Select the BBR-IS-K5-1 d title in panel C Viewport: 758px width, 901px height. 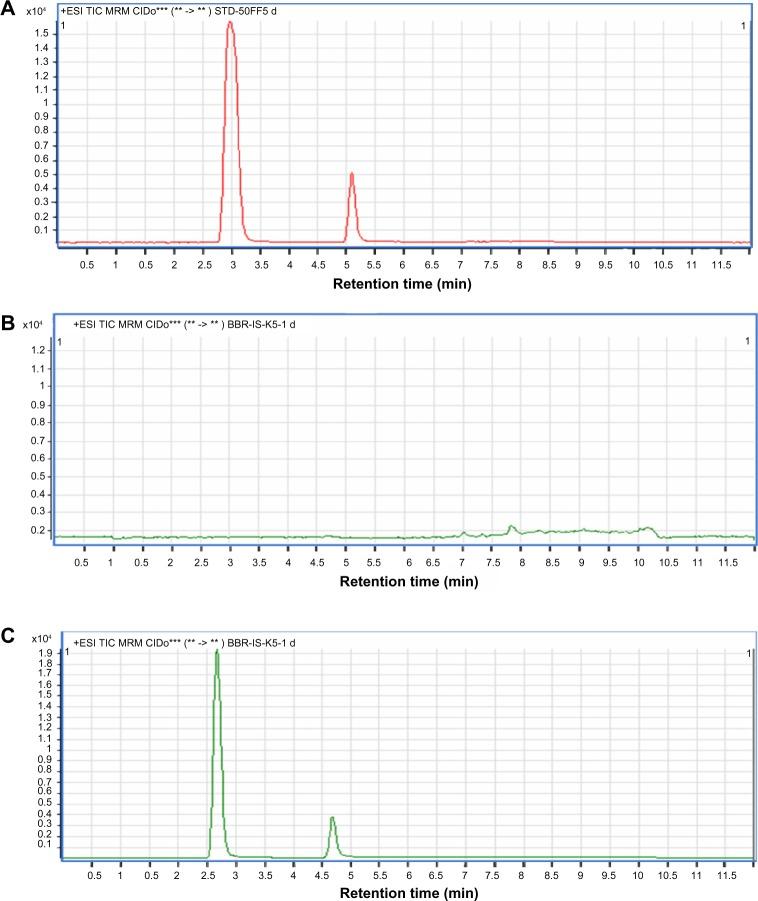[x=261, y=642]
